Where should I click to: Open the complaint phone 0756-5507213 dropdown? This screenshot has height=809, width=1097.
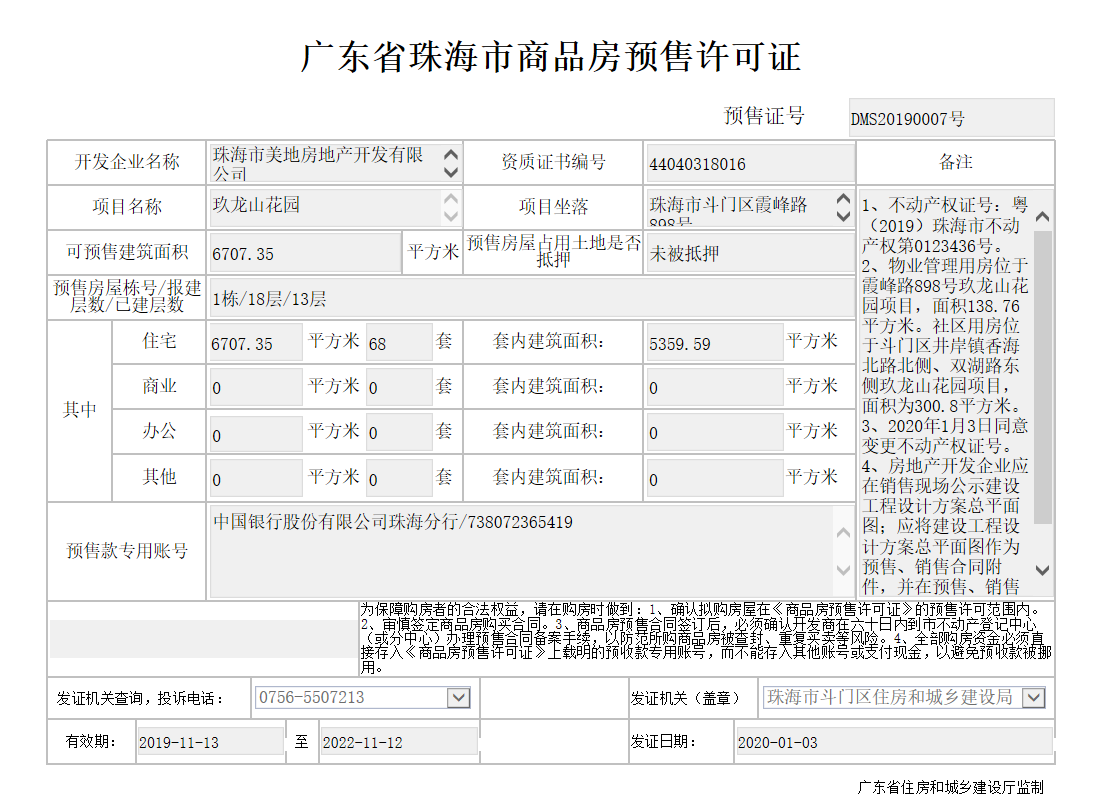(x=458, y=698)
